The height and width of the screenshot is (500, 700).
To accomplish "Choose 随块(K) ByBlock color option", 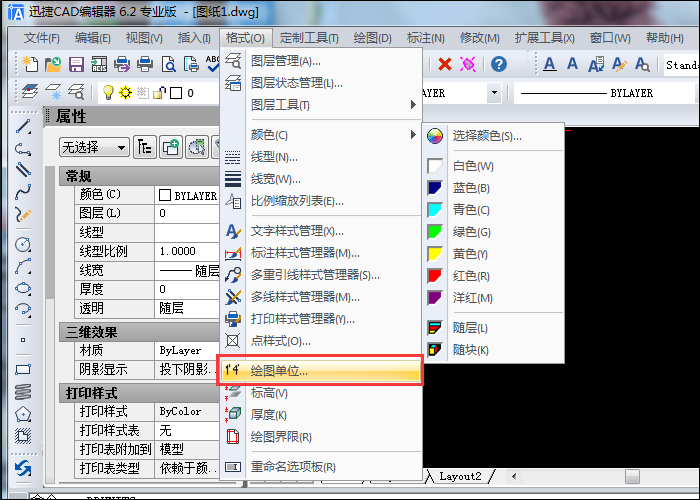I will [493, 350].
